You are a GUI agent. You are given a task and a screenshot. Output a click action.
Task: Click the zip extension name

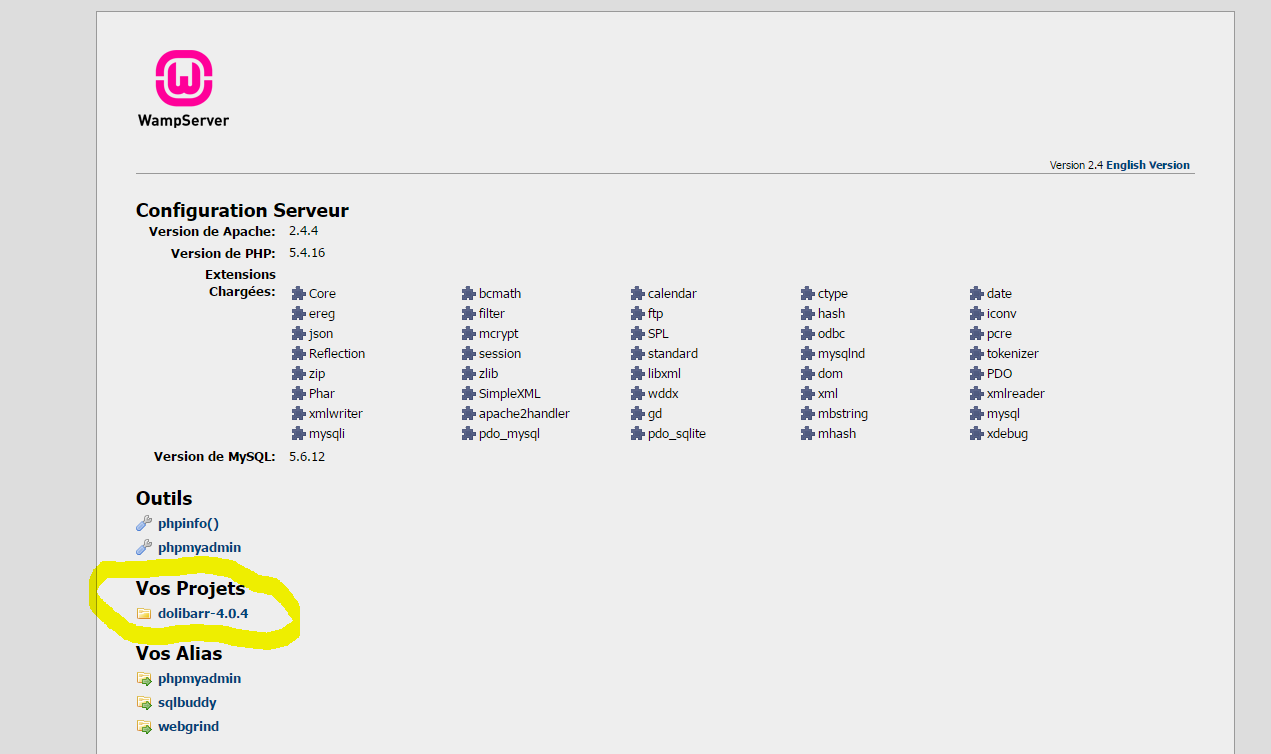pyautogui.click(x=317, y=373)
